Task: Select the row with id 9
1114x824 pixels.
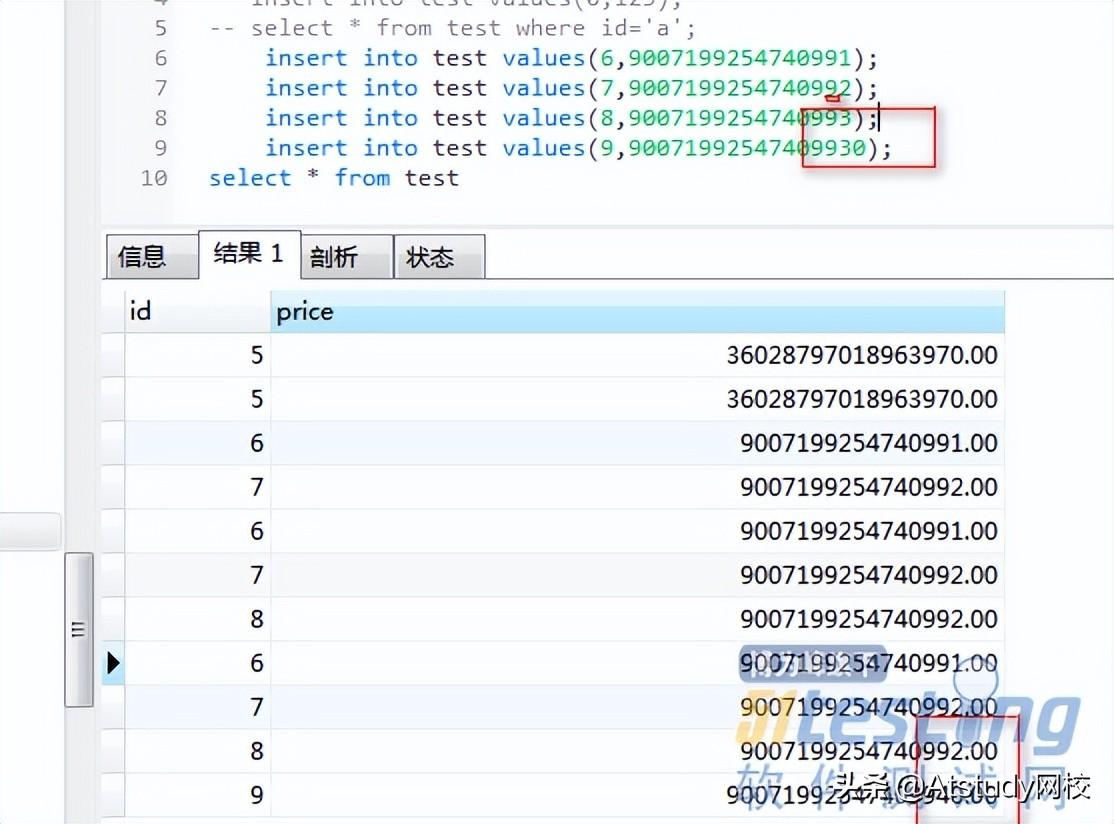Action: (258, 794)
